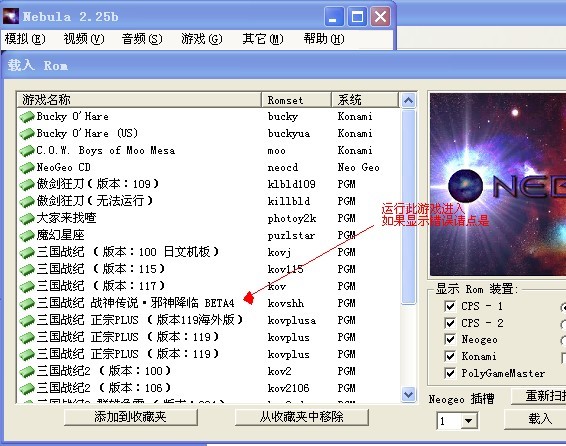The width and height of the screenshot is (566, 446).
Task: Click the Nebula app icon in the title bar
Action: tap(11, 16)
